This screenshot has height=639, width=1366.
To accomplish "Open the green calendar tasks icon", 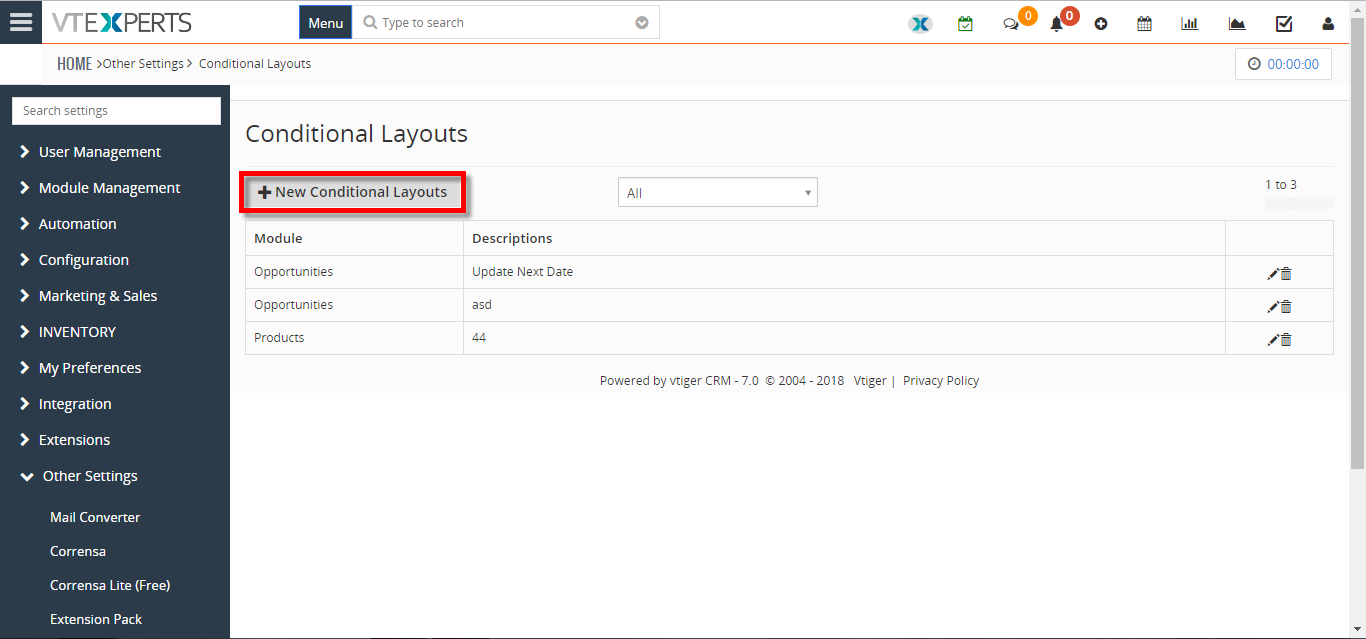I will pos(965,24).
